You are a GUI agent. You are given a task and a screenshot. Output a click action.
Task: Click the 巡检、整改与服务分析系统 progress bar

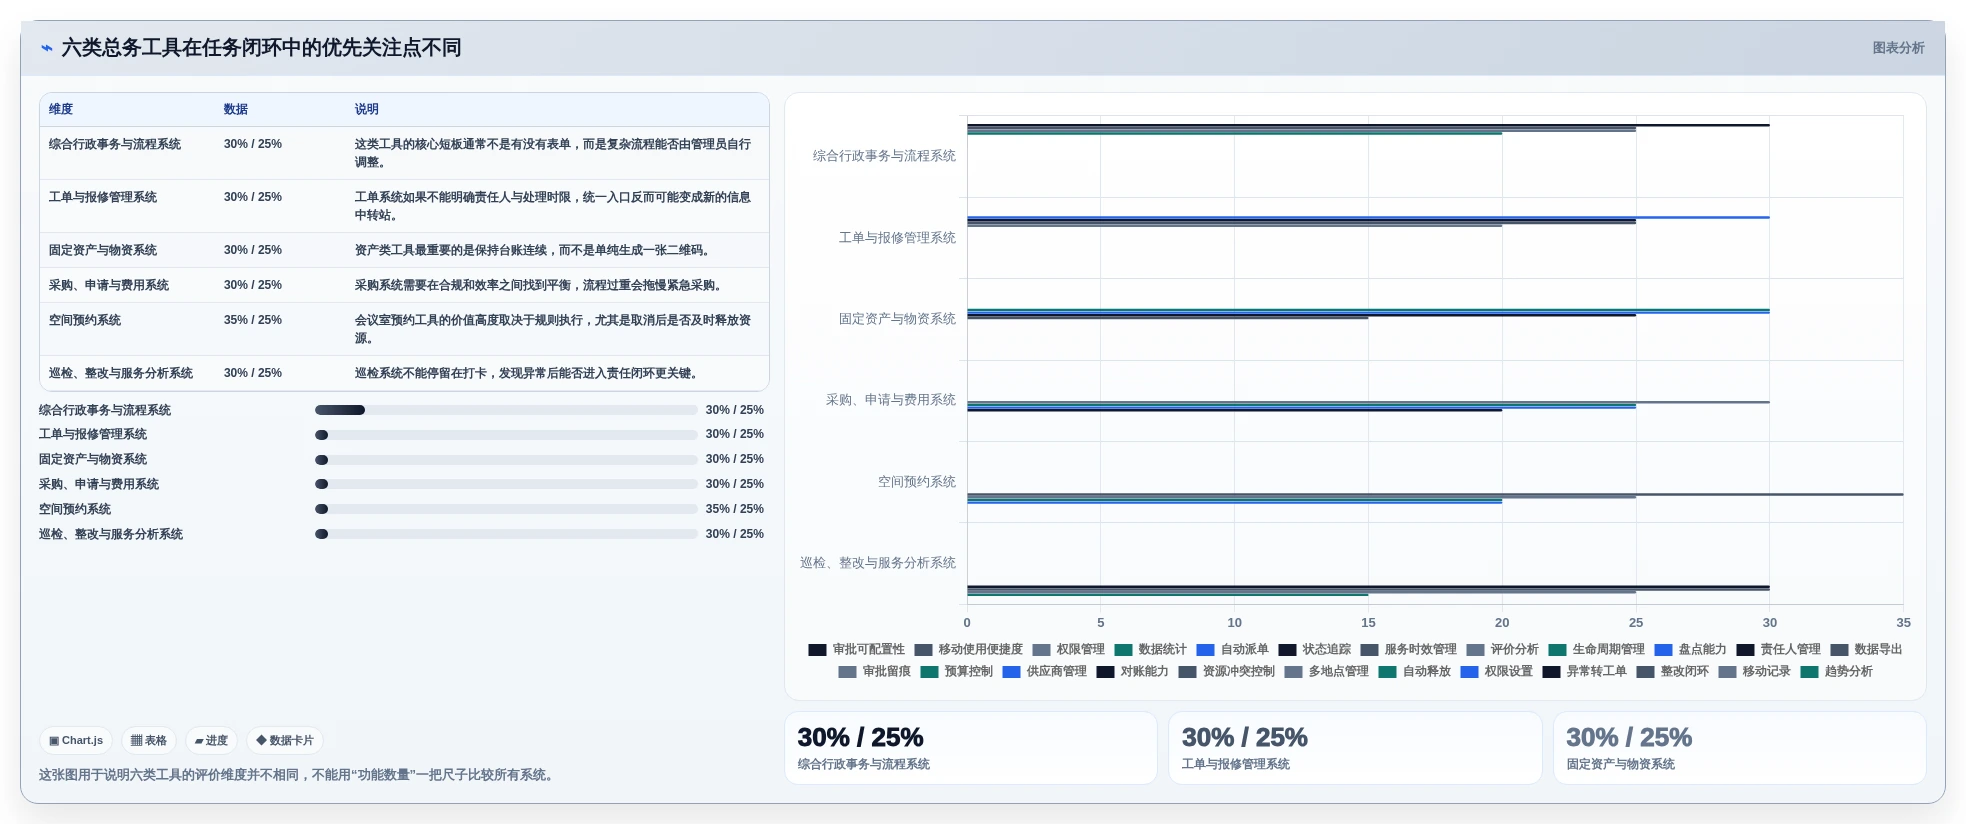pyautogui.click(x=506, y=534)
